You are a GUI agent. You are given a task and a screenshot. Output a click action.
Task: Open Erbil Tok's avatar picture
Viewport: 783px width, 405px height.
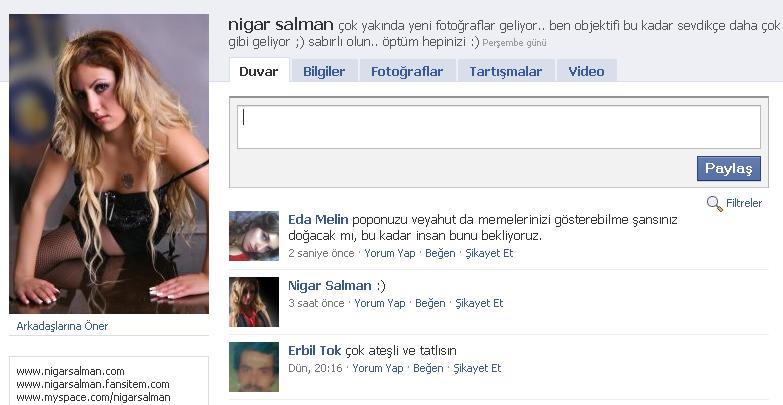(x=254, y=367)
